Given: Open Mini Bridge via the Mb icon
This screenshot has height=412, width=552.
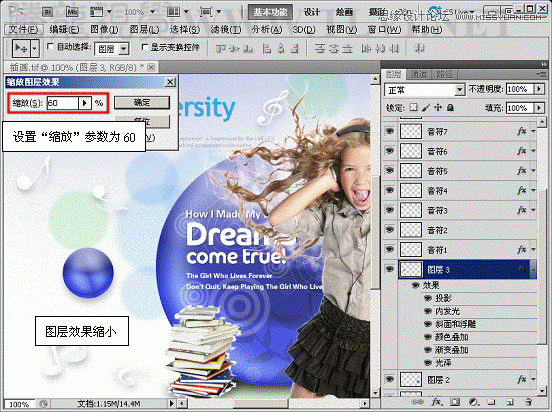Looking at the screenshot, I should click(72, 12).
